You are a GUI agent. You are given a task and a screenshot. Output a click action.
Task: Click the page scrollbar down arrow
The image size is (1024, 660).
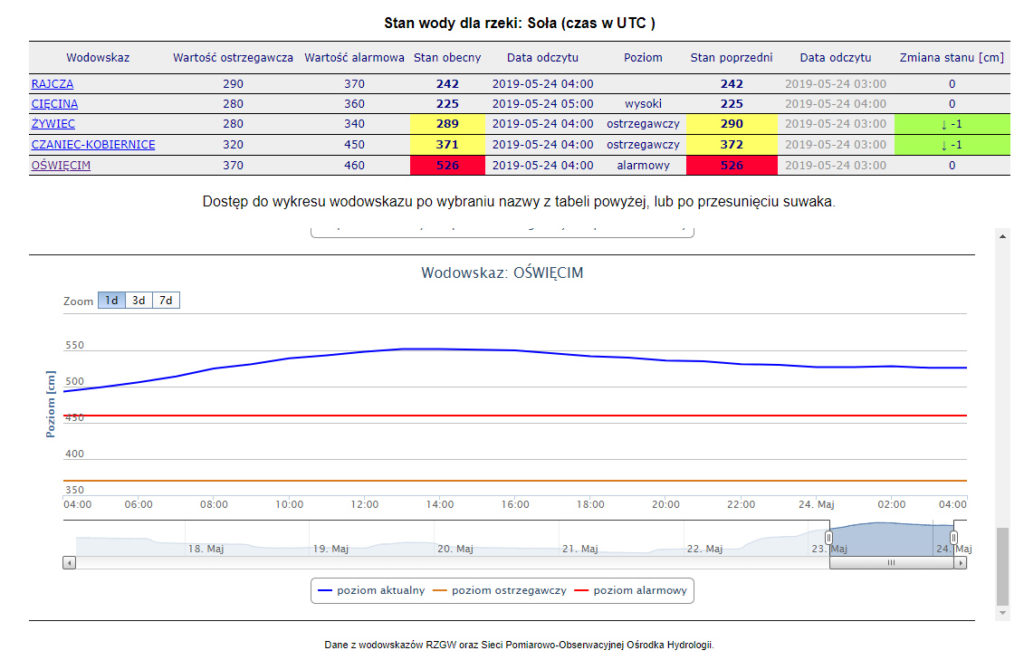coord(1002,612)
